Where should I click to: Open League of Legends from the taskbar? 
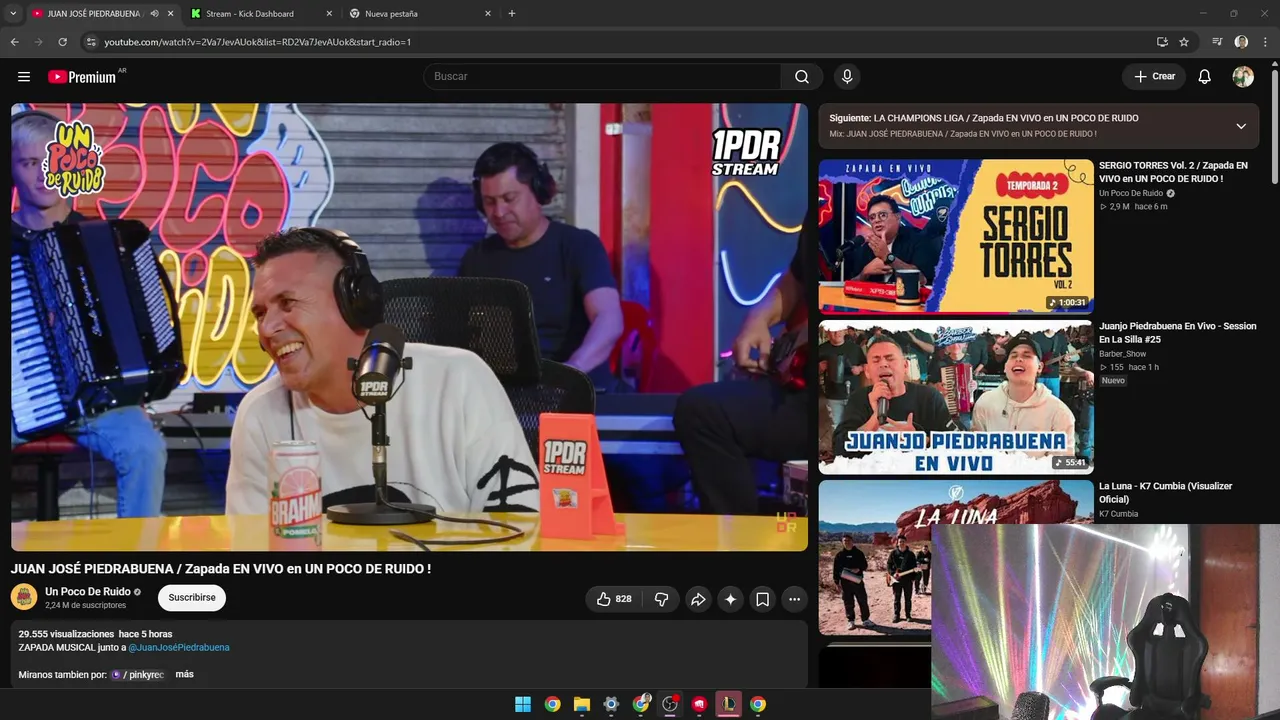click(x=729, y=704)
